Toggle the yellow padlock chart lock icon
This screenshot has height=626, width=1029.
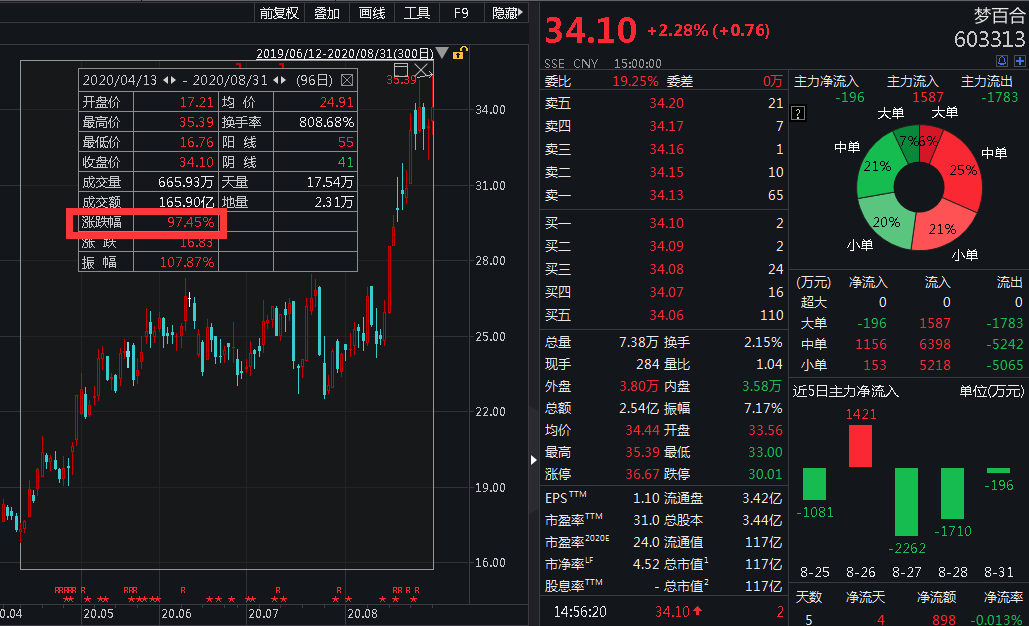(x=459, y=53)
